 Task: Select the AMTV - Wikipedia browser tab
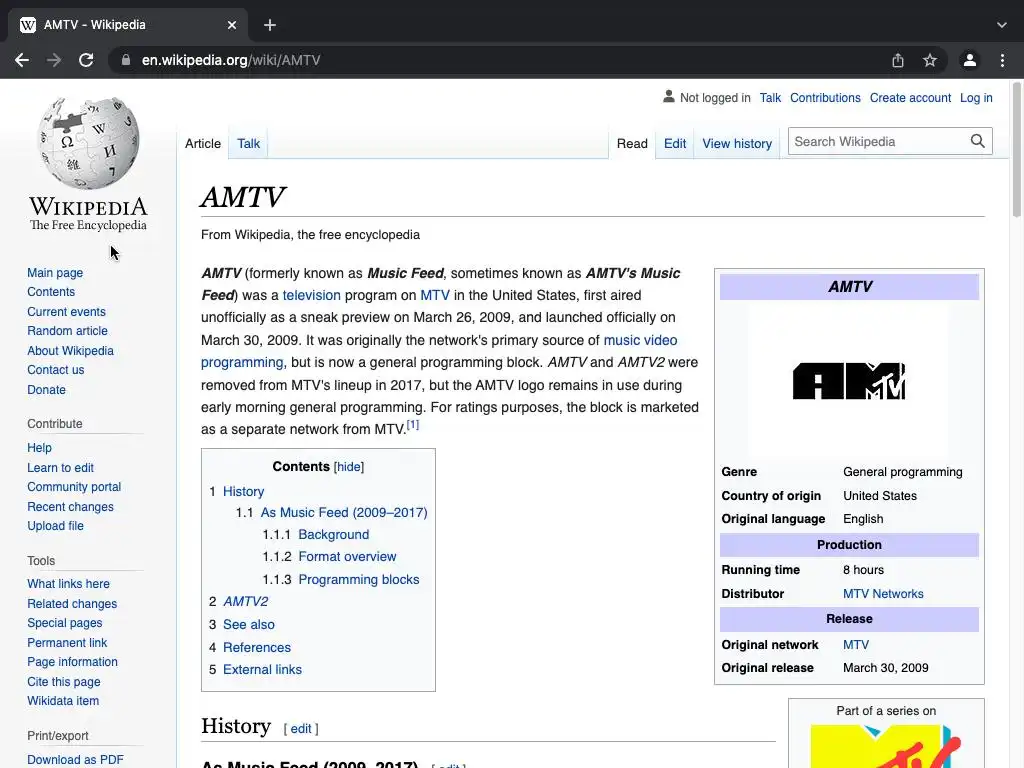127,25
